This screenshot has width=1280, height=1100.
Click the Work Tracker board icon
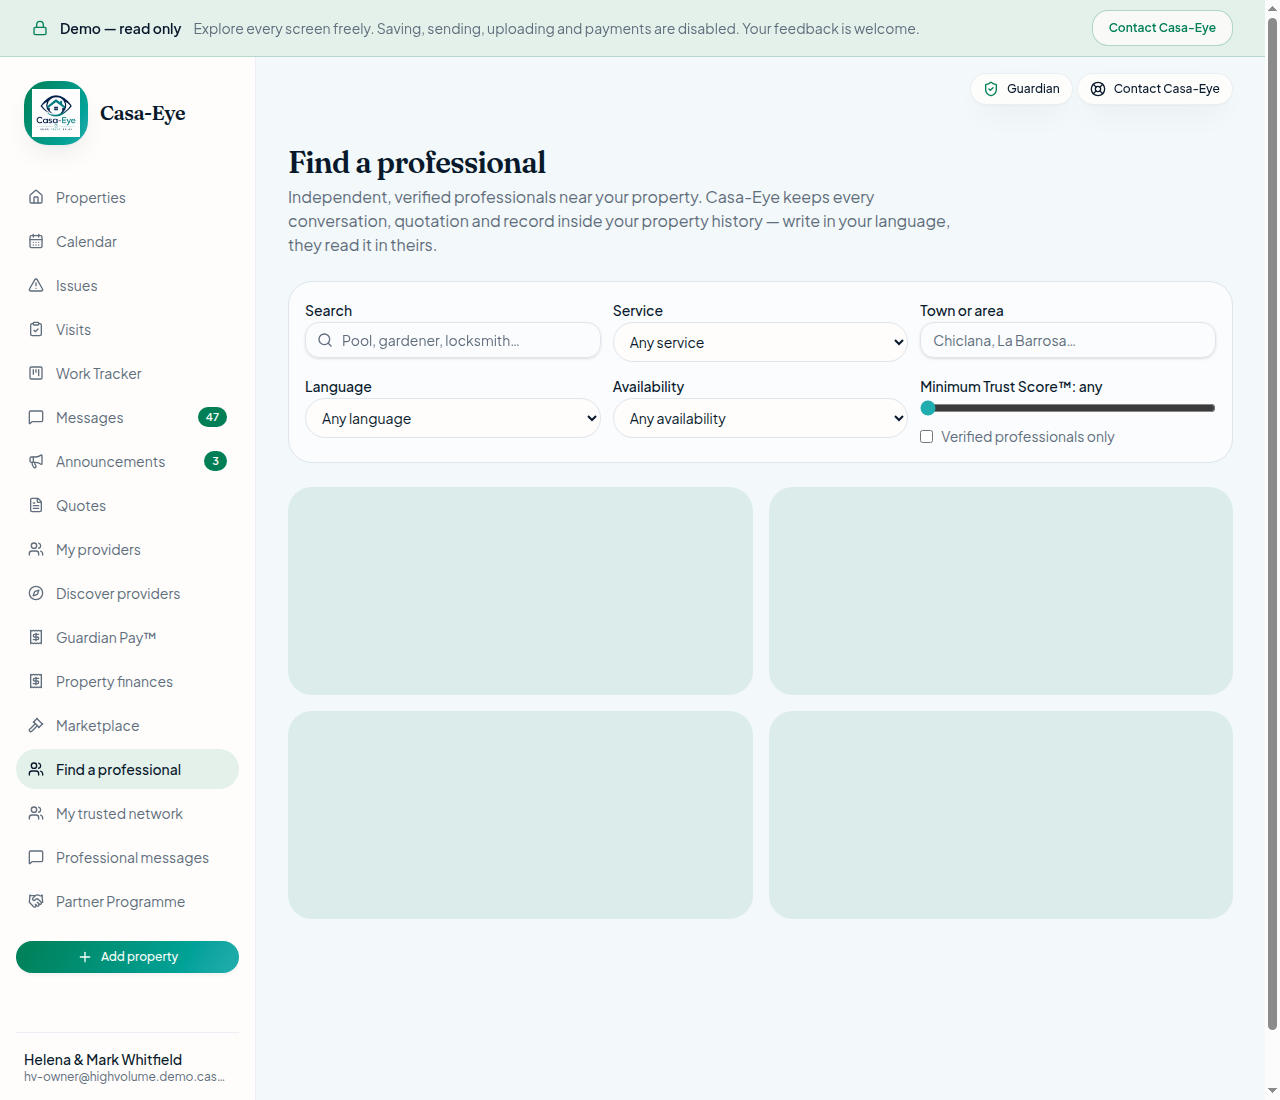pos(36,373)
